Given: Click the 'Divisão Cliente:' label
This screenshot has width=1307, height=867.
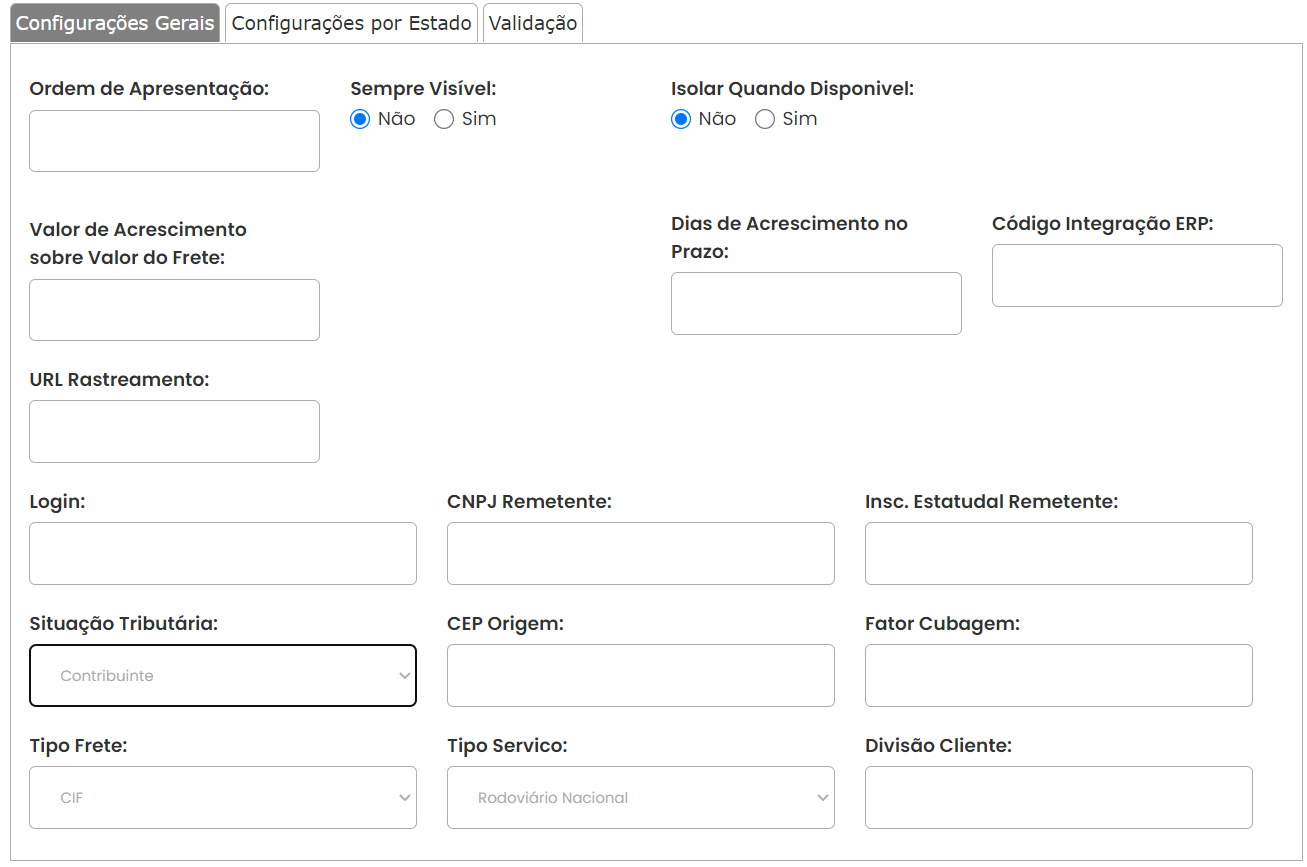Looking at the screenshot, I should (x=939, y=745).
